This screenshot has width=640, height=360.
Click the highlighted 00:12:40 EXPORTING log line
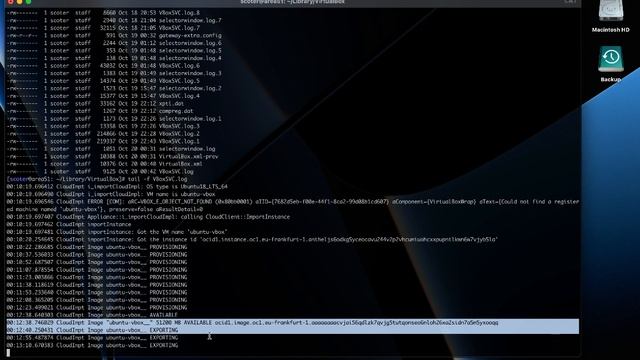pyautogui.click(x=292, y=330)
